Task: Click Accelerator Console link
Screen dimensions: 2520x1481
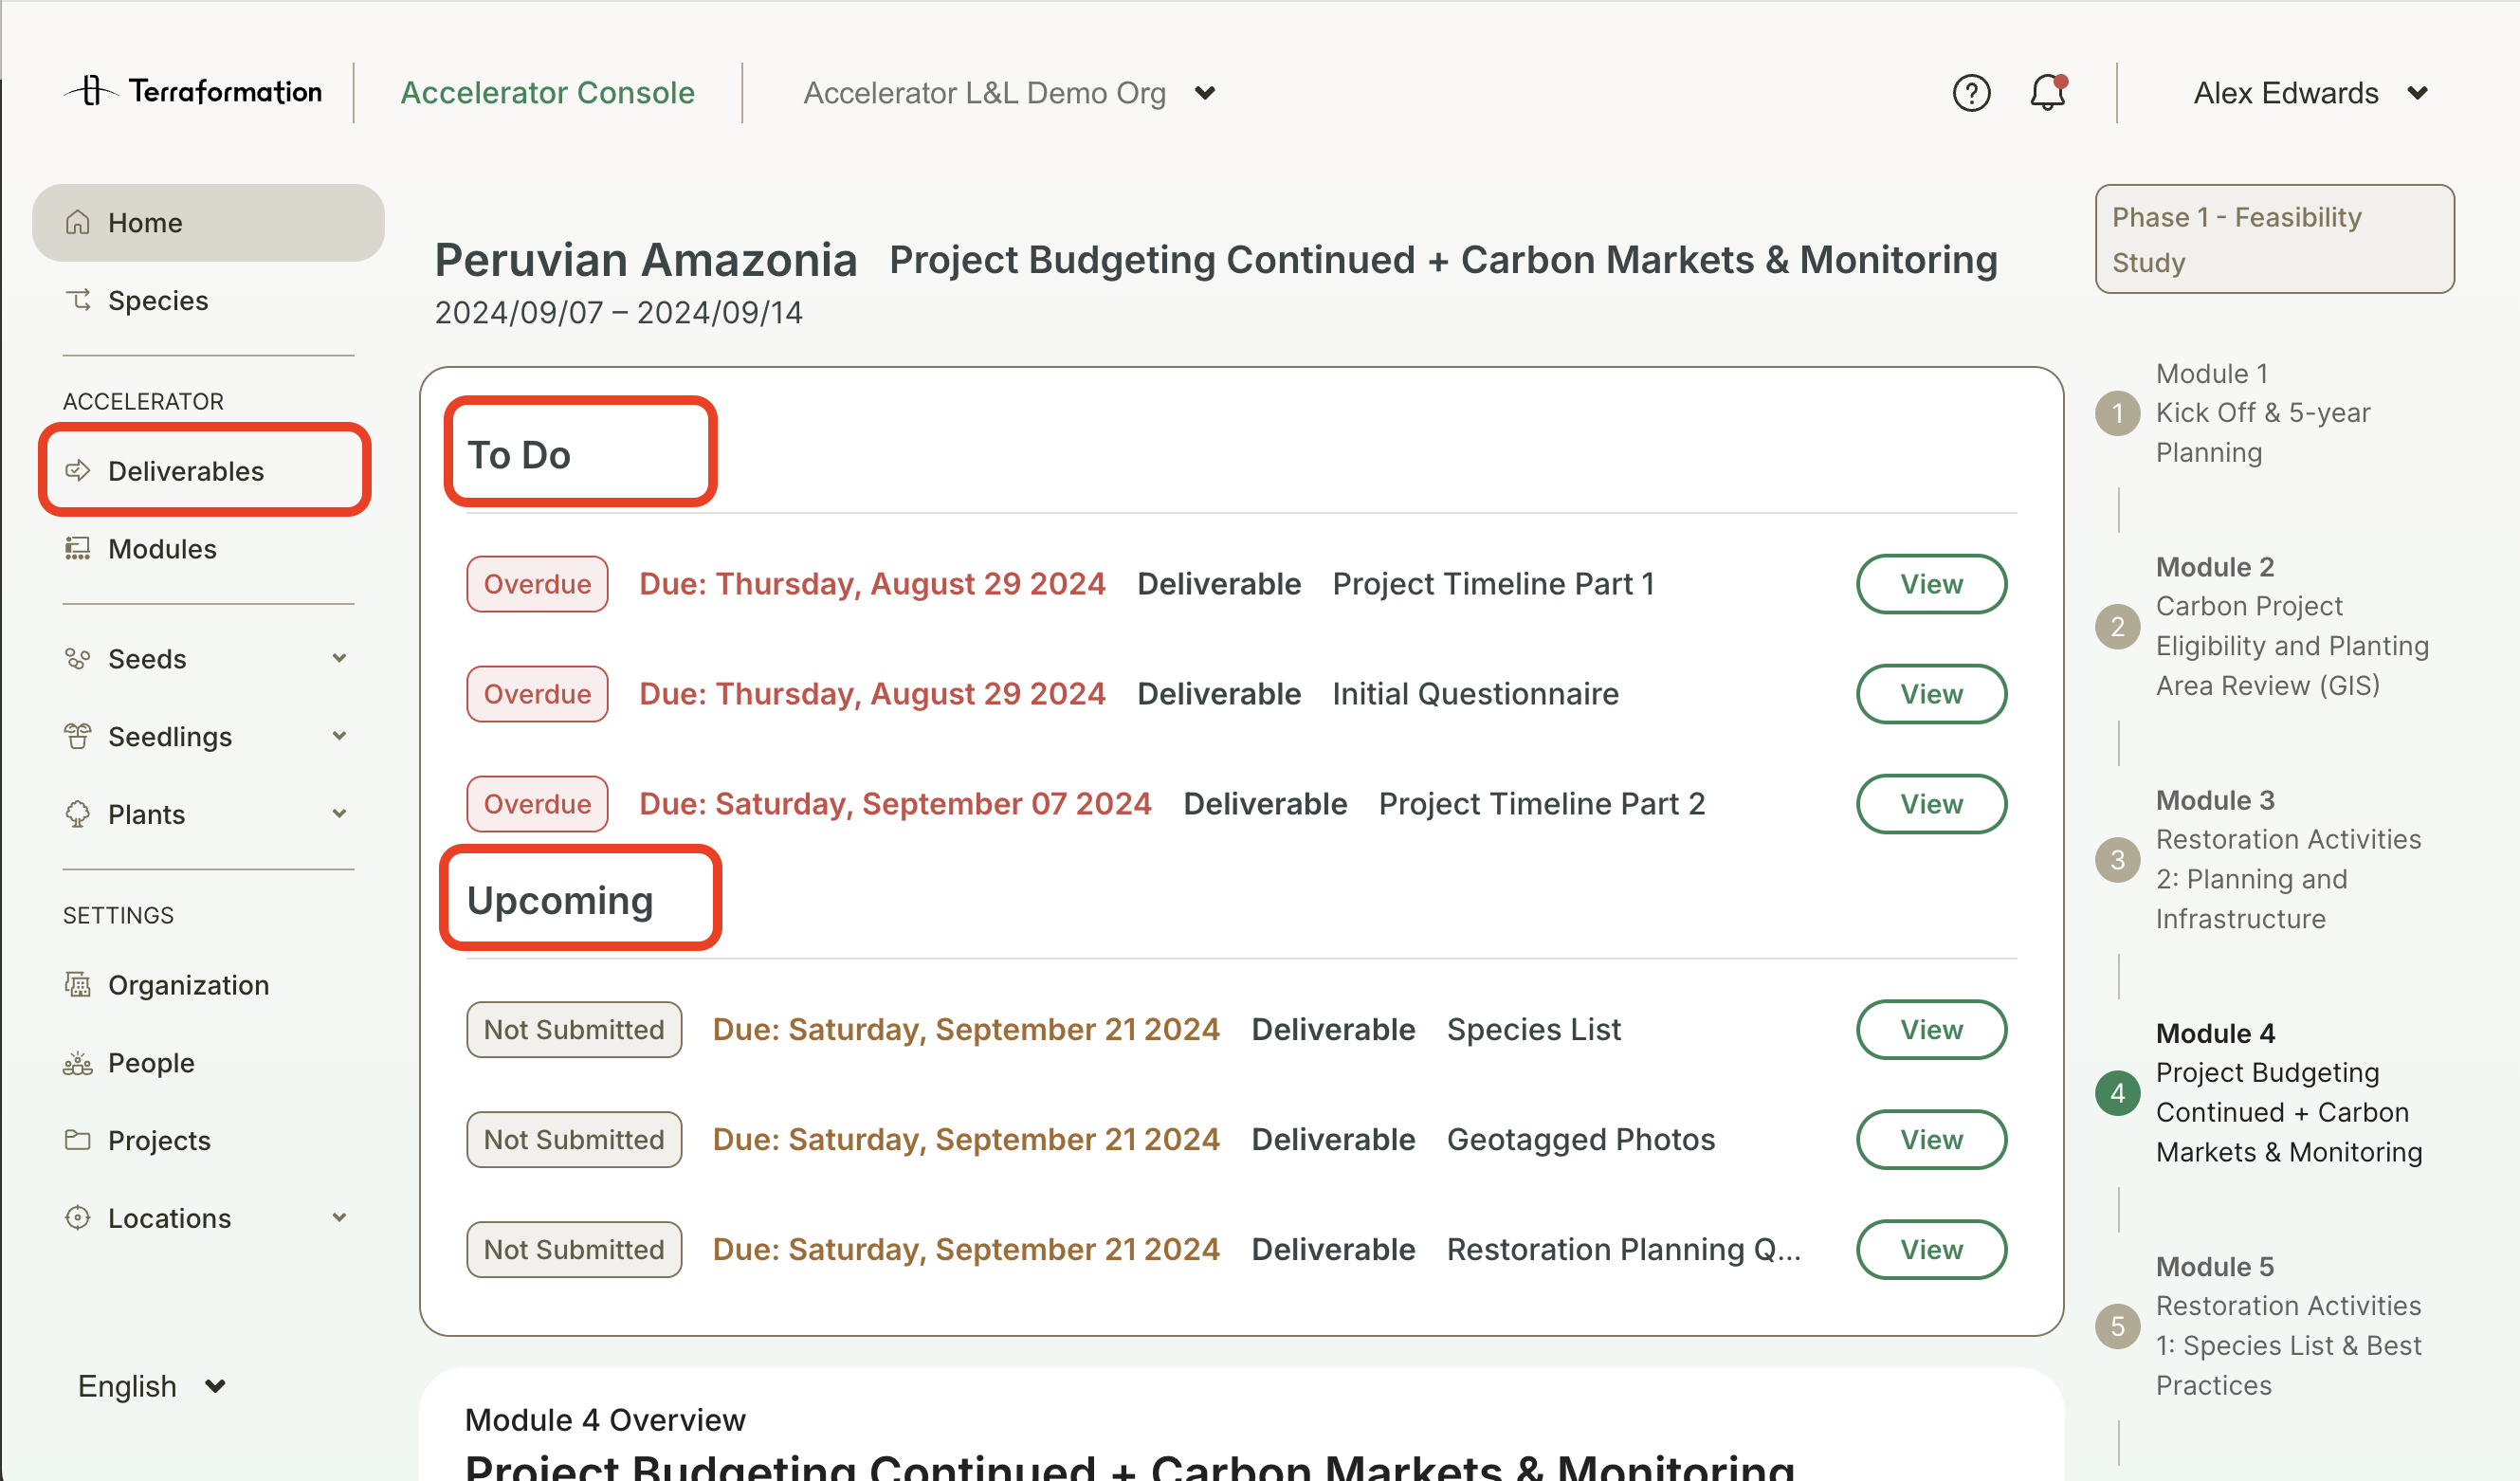Action: (x=547, y=92)
